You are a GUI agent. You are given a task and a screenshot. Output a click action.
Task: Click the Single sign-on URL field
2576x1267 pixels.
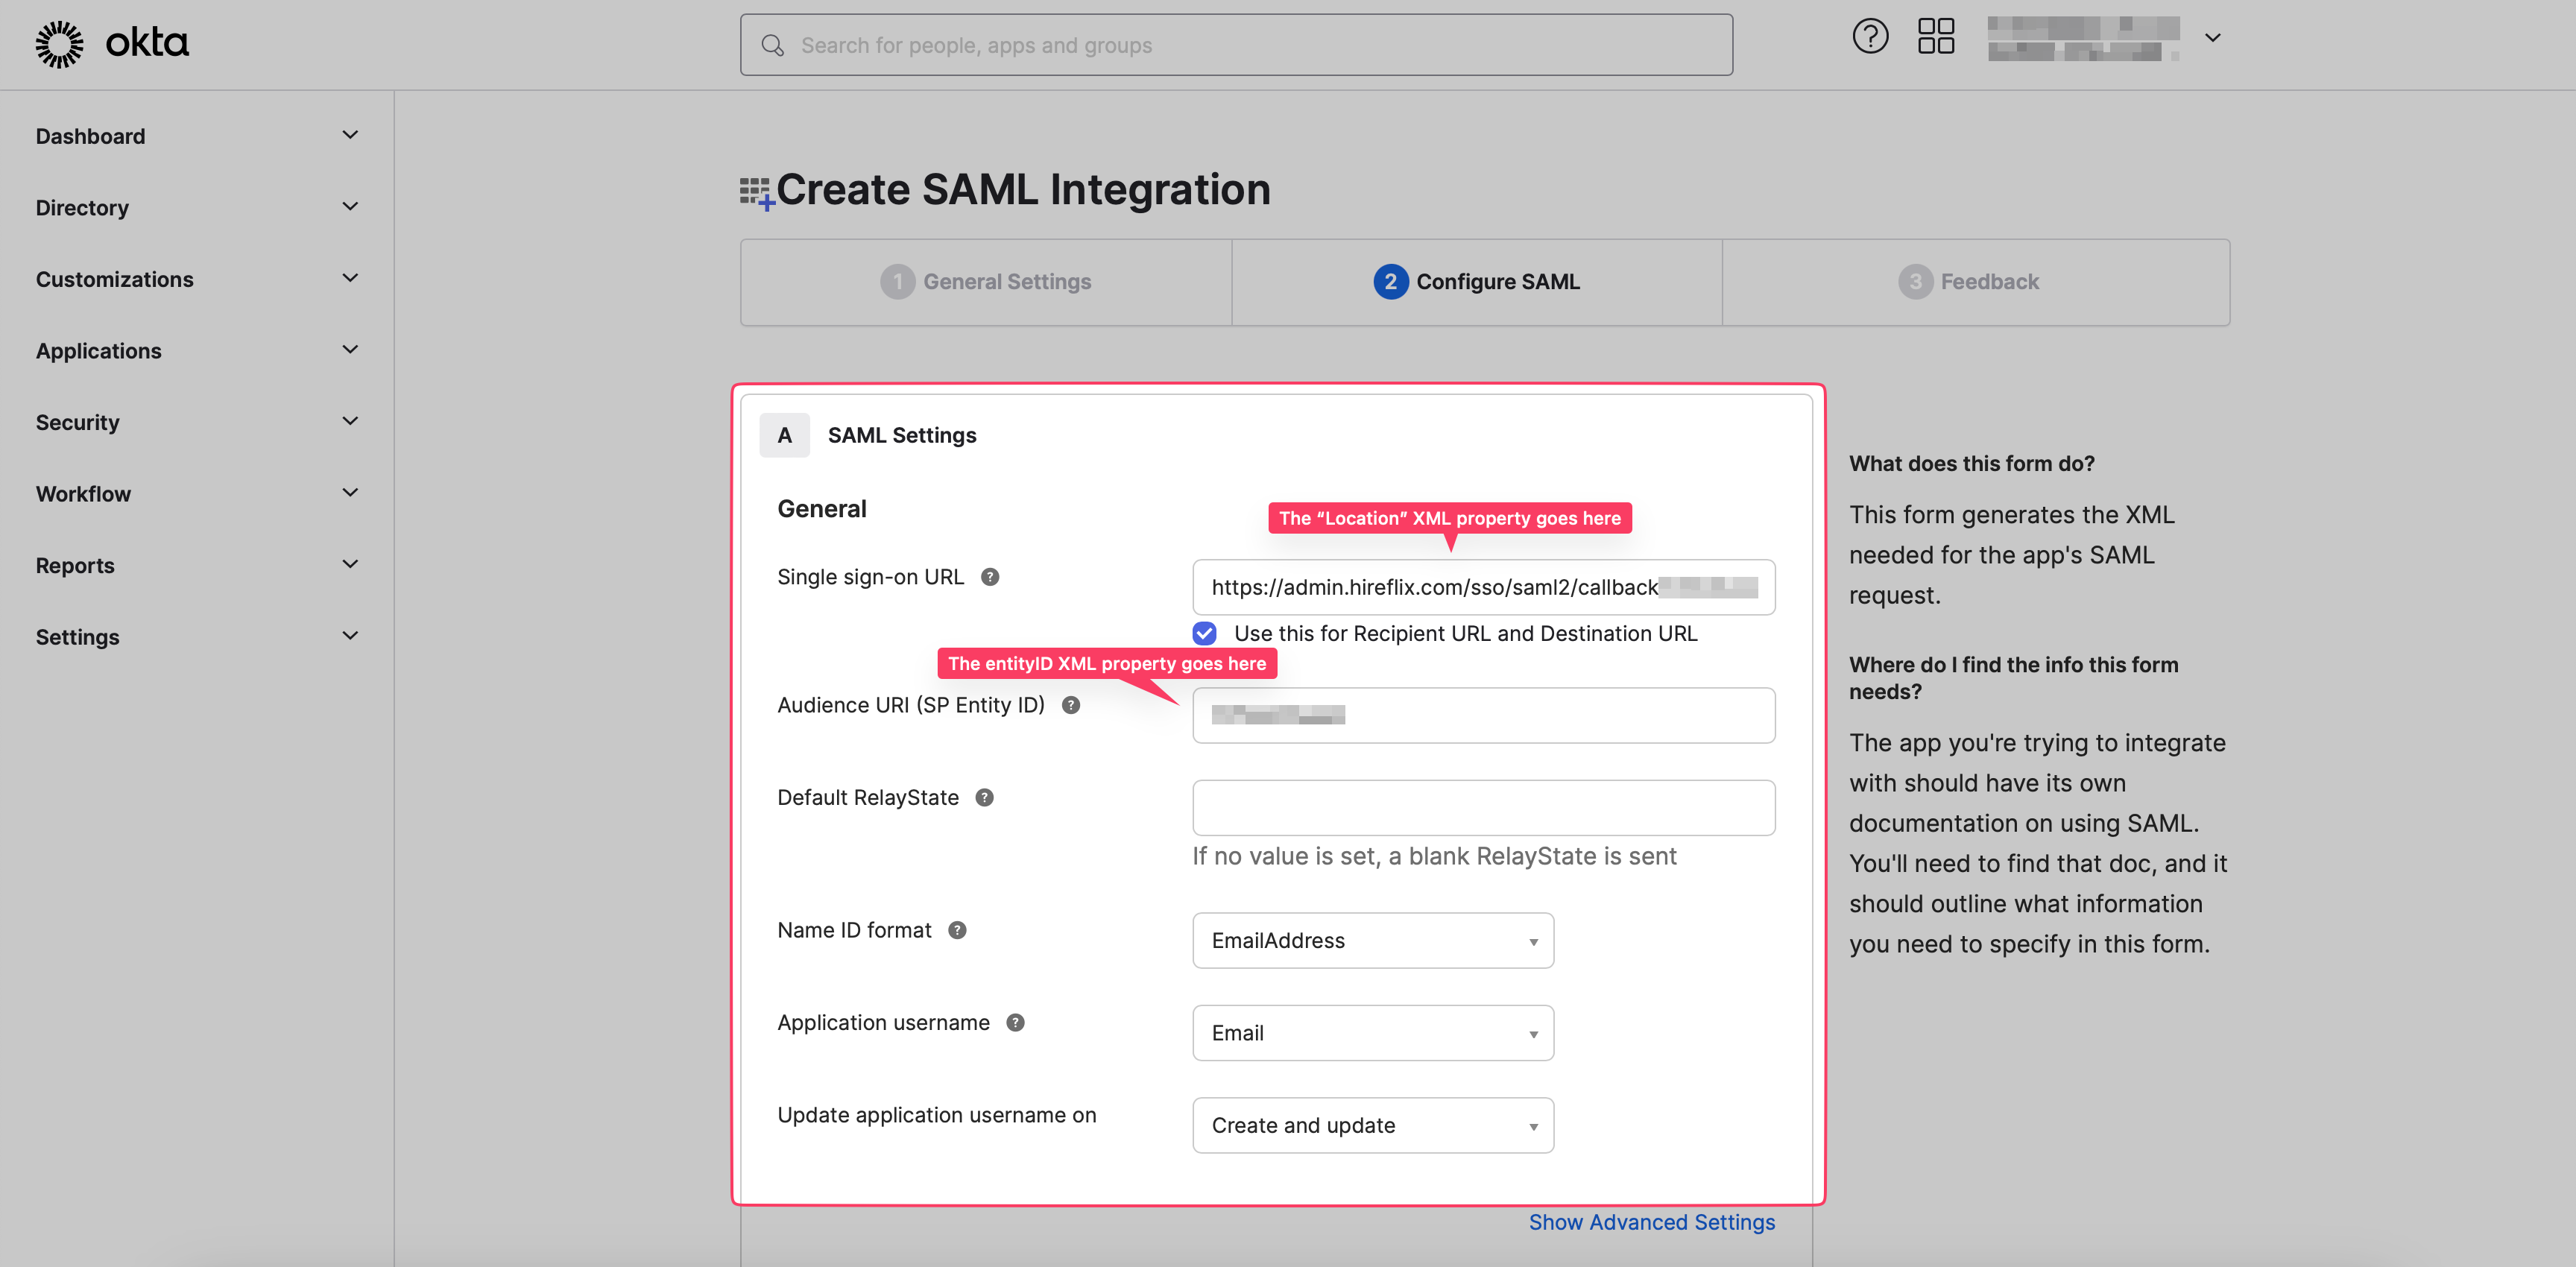click(x=1484, y=587)
